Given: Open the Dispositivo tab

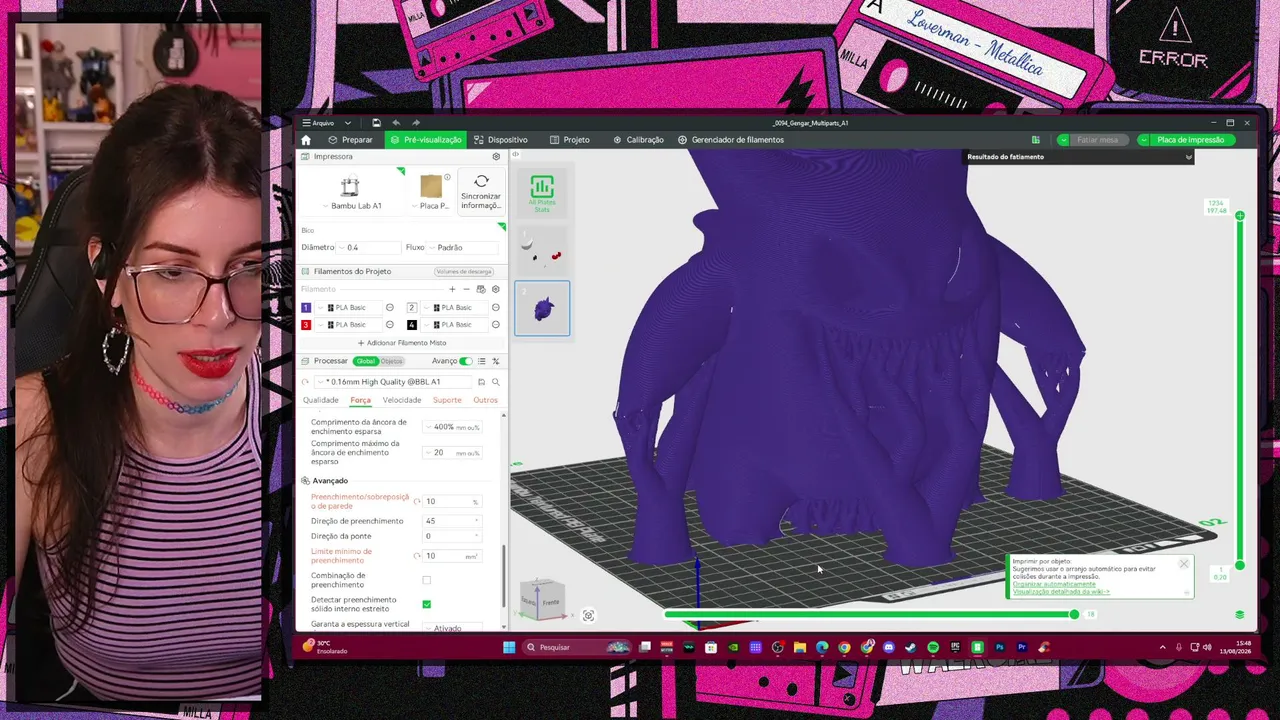Looking at the screenshot, I should (501, 140).
